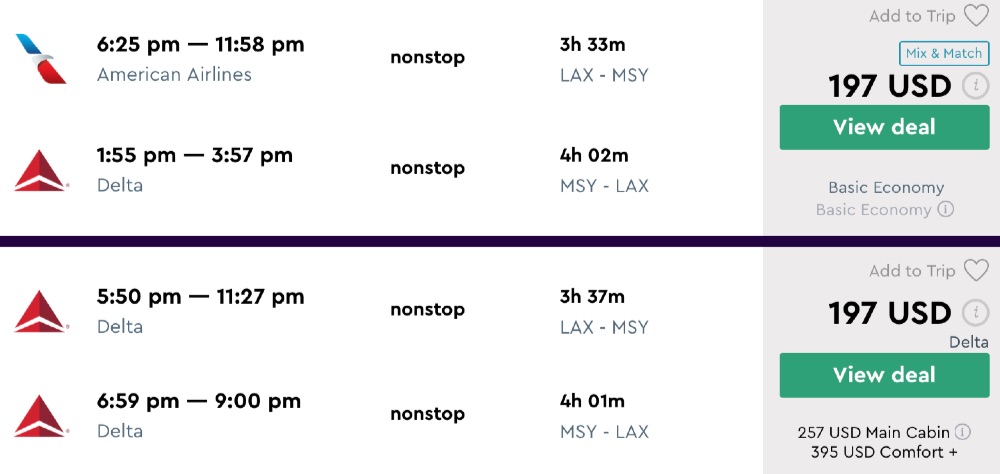This screenshot has height=474, width=1000.
Task: Click the 1:55 pm — 3:57 pm flight time
Action: [x=195, y=155]
